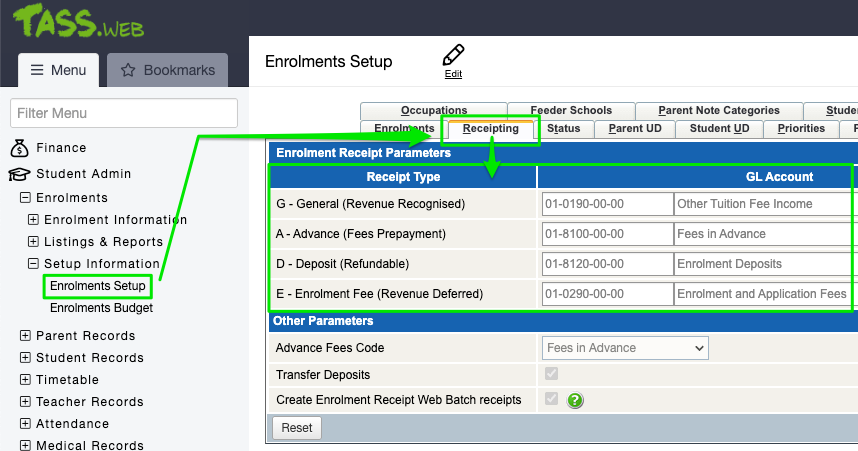Collapse the Setup Information node
Viewport: 858px width, 451px height.
[33, 264]
